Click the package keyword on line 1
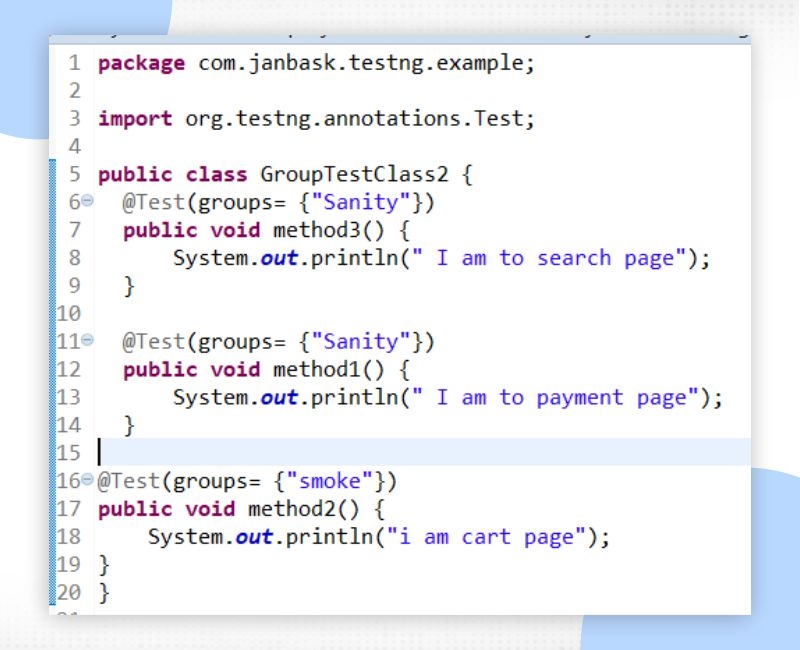Viewport: 800px width, 650px height. [x=141, y=63]
